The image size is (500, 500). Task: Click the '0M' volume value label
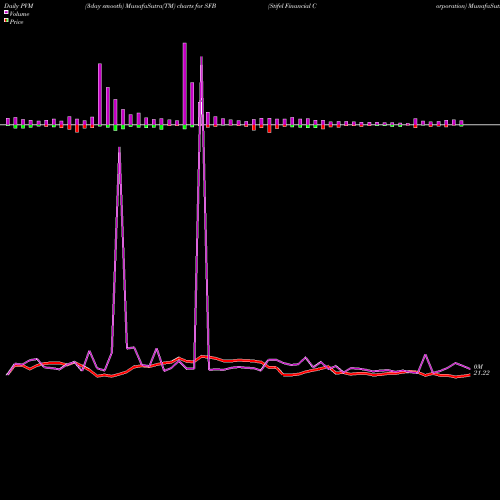[478, 367]
